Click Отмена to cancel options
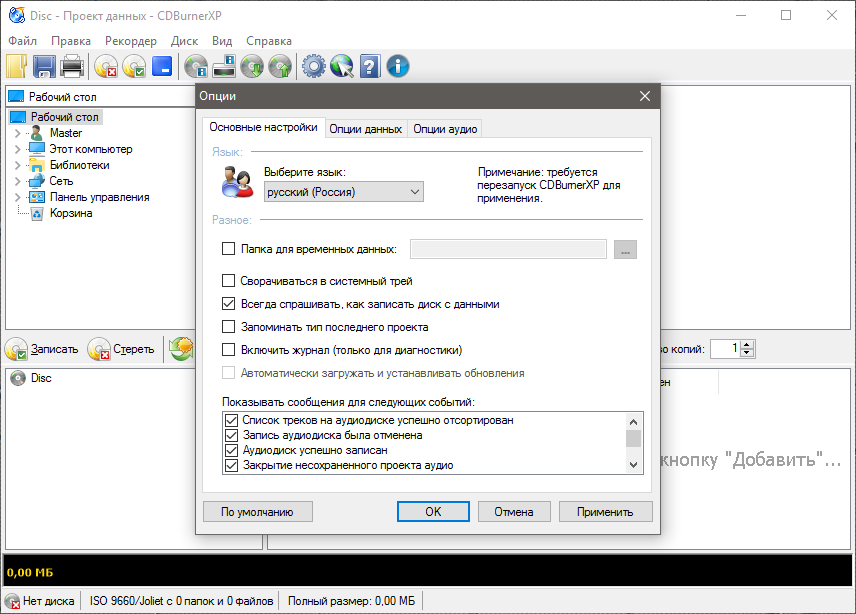The width and height of the screenshot is (856, 614). (514, 512)
